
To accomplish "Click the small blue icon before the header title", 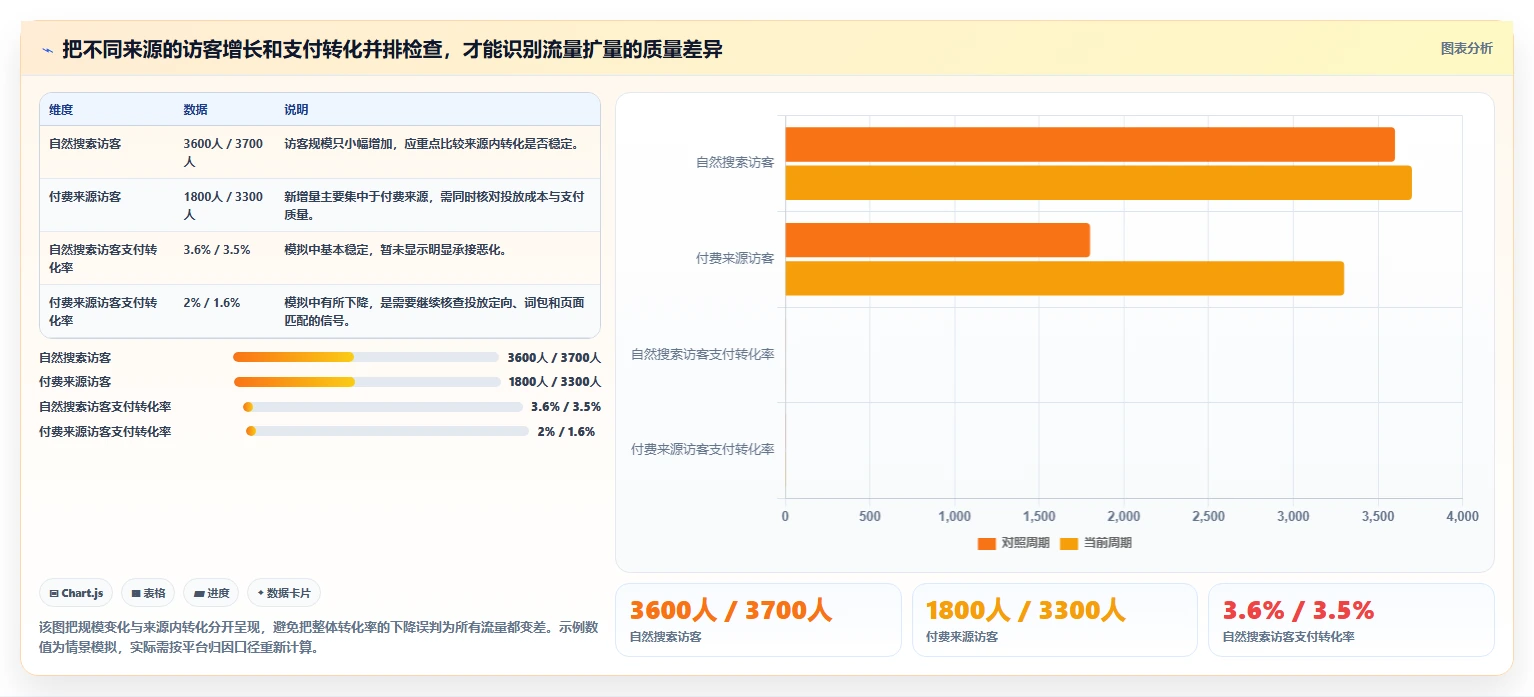I will [x=47, y=49].
